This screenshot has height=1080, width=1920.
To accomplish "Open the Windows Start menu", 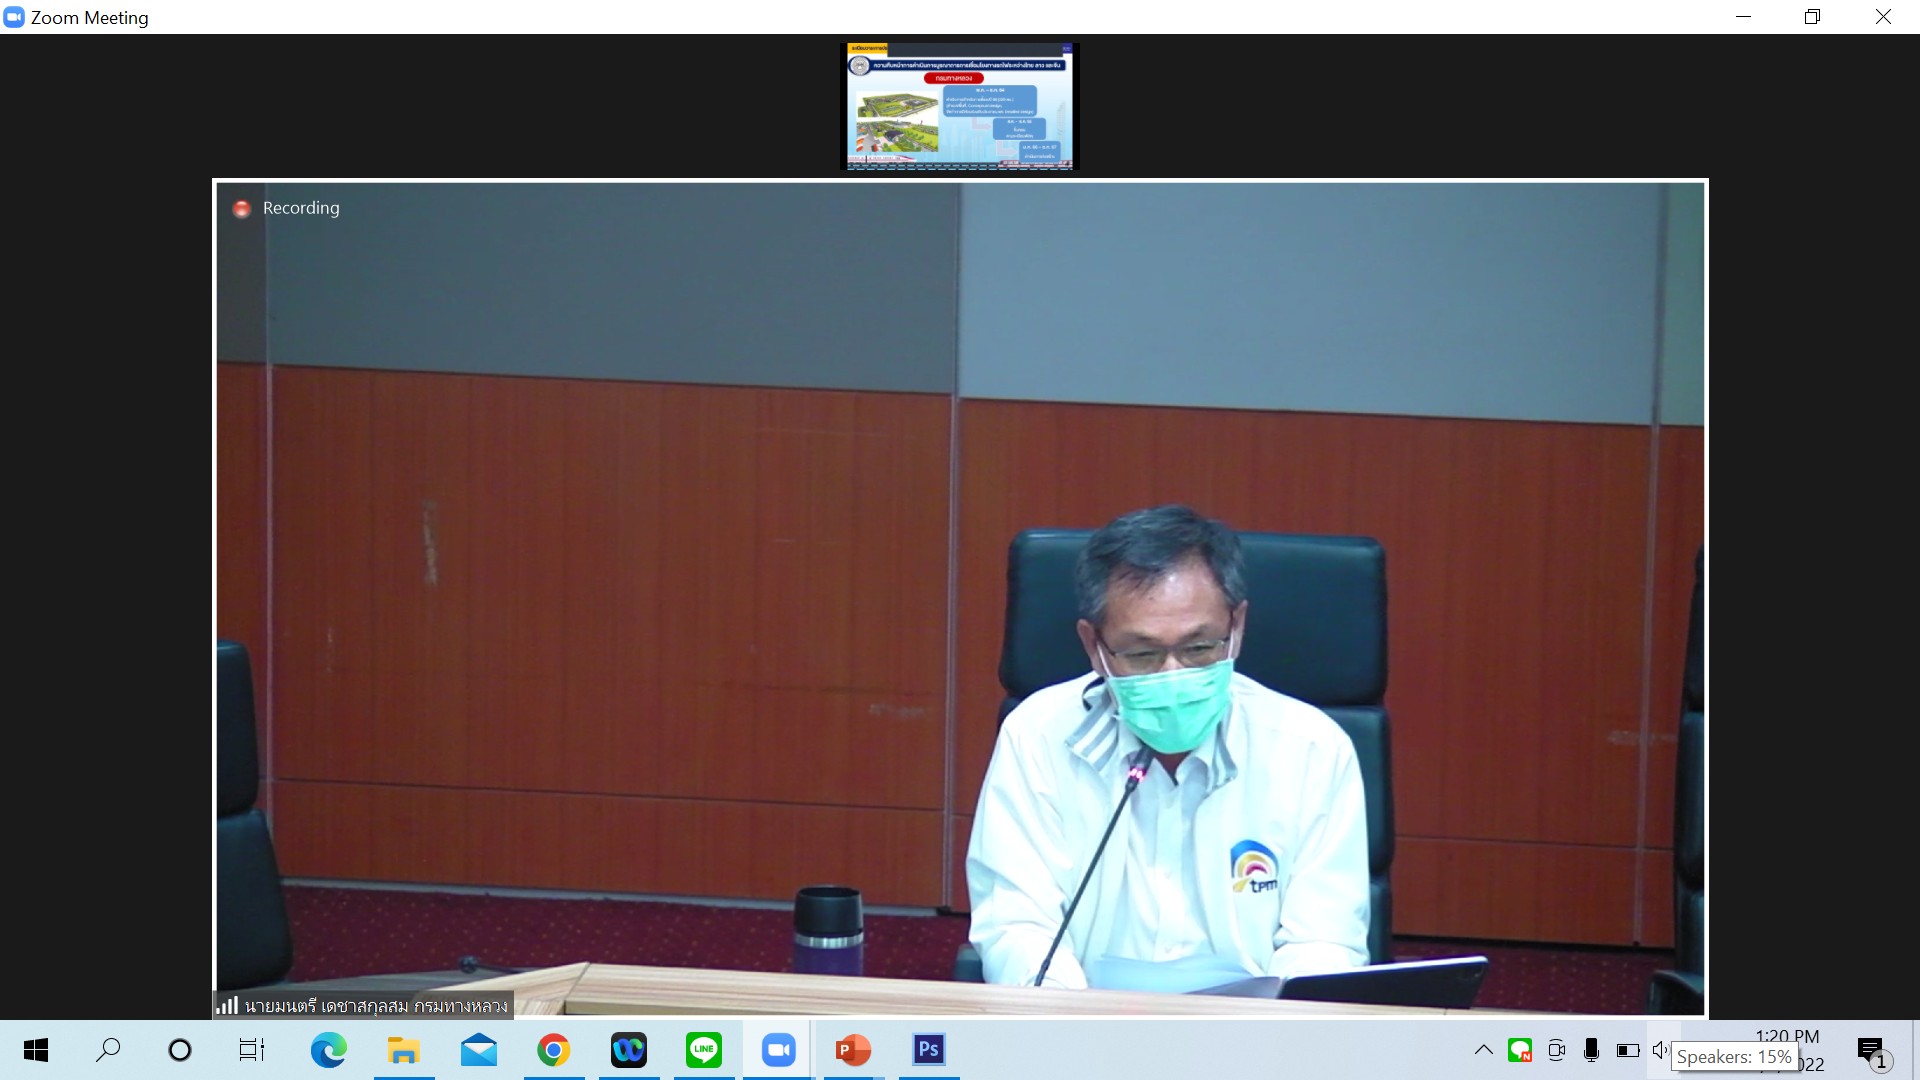I will coord(36,1050).
